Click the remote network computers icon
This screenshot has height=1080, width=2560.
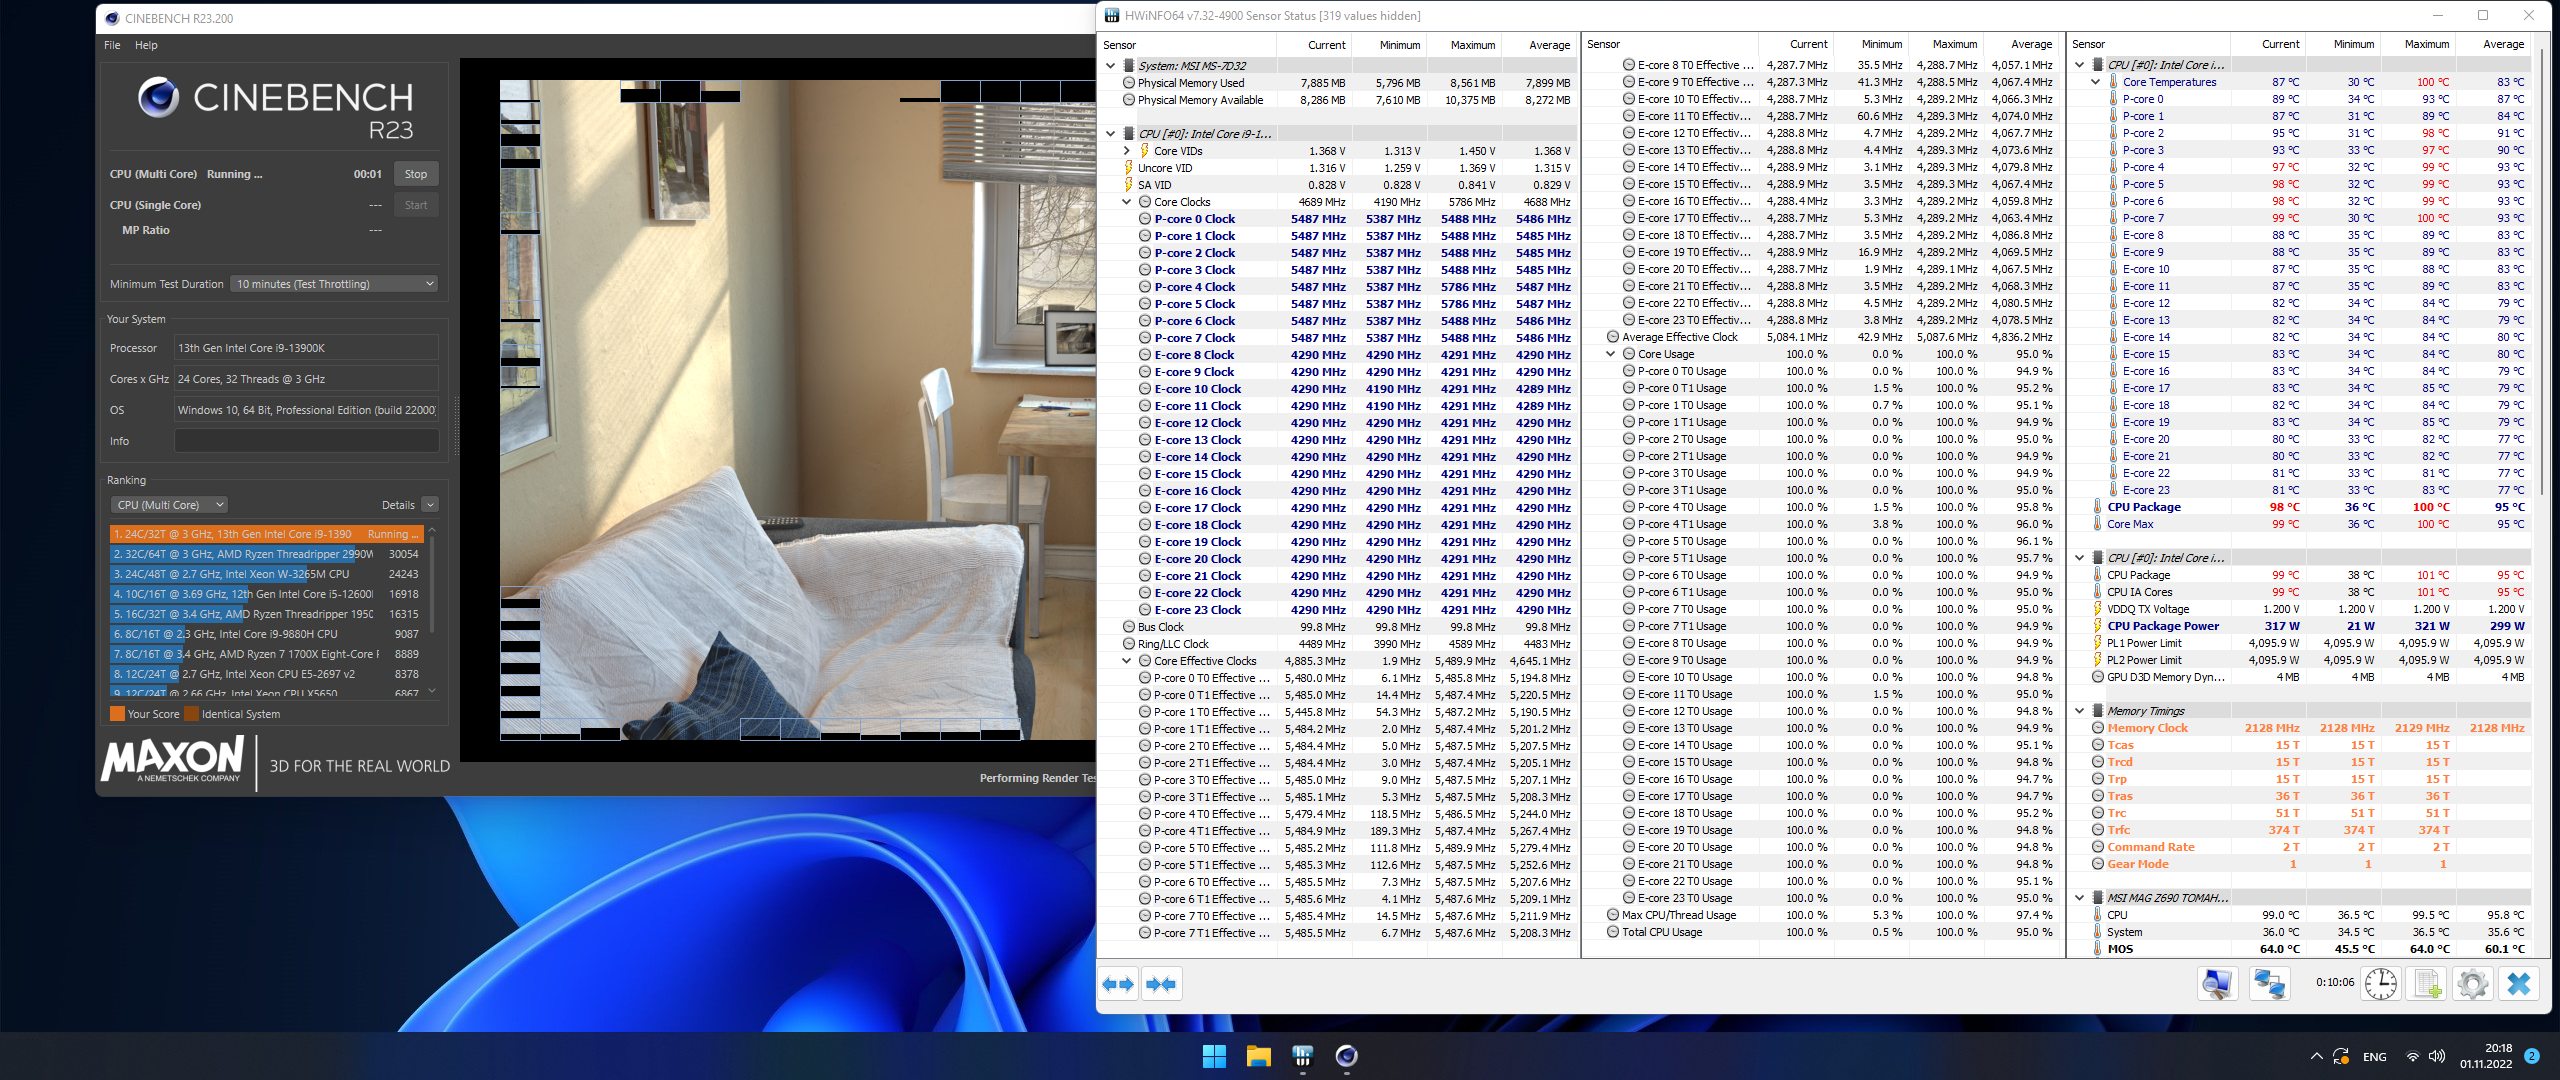2269,984
